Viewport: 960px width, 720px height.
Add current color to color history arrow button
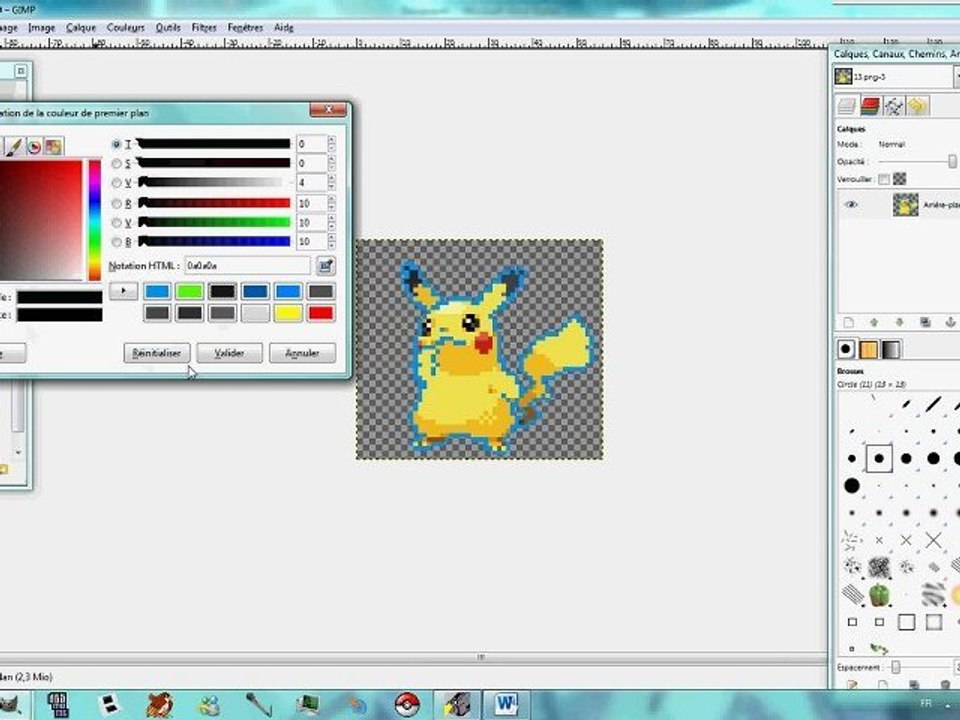pos(123,291)
